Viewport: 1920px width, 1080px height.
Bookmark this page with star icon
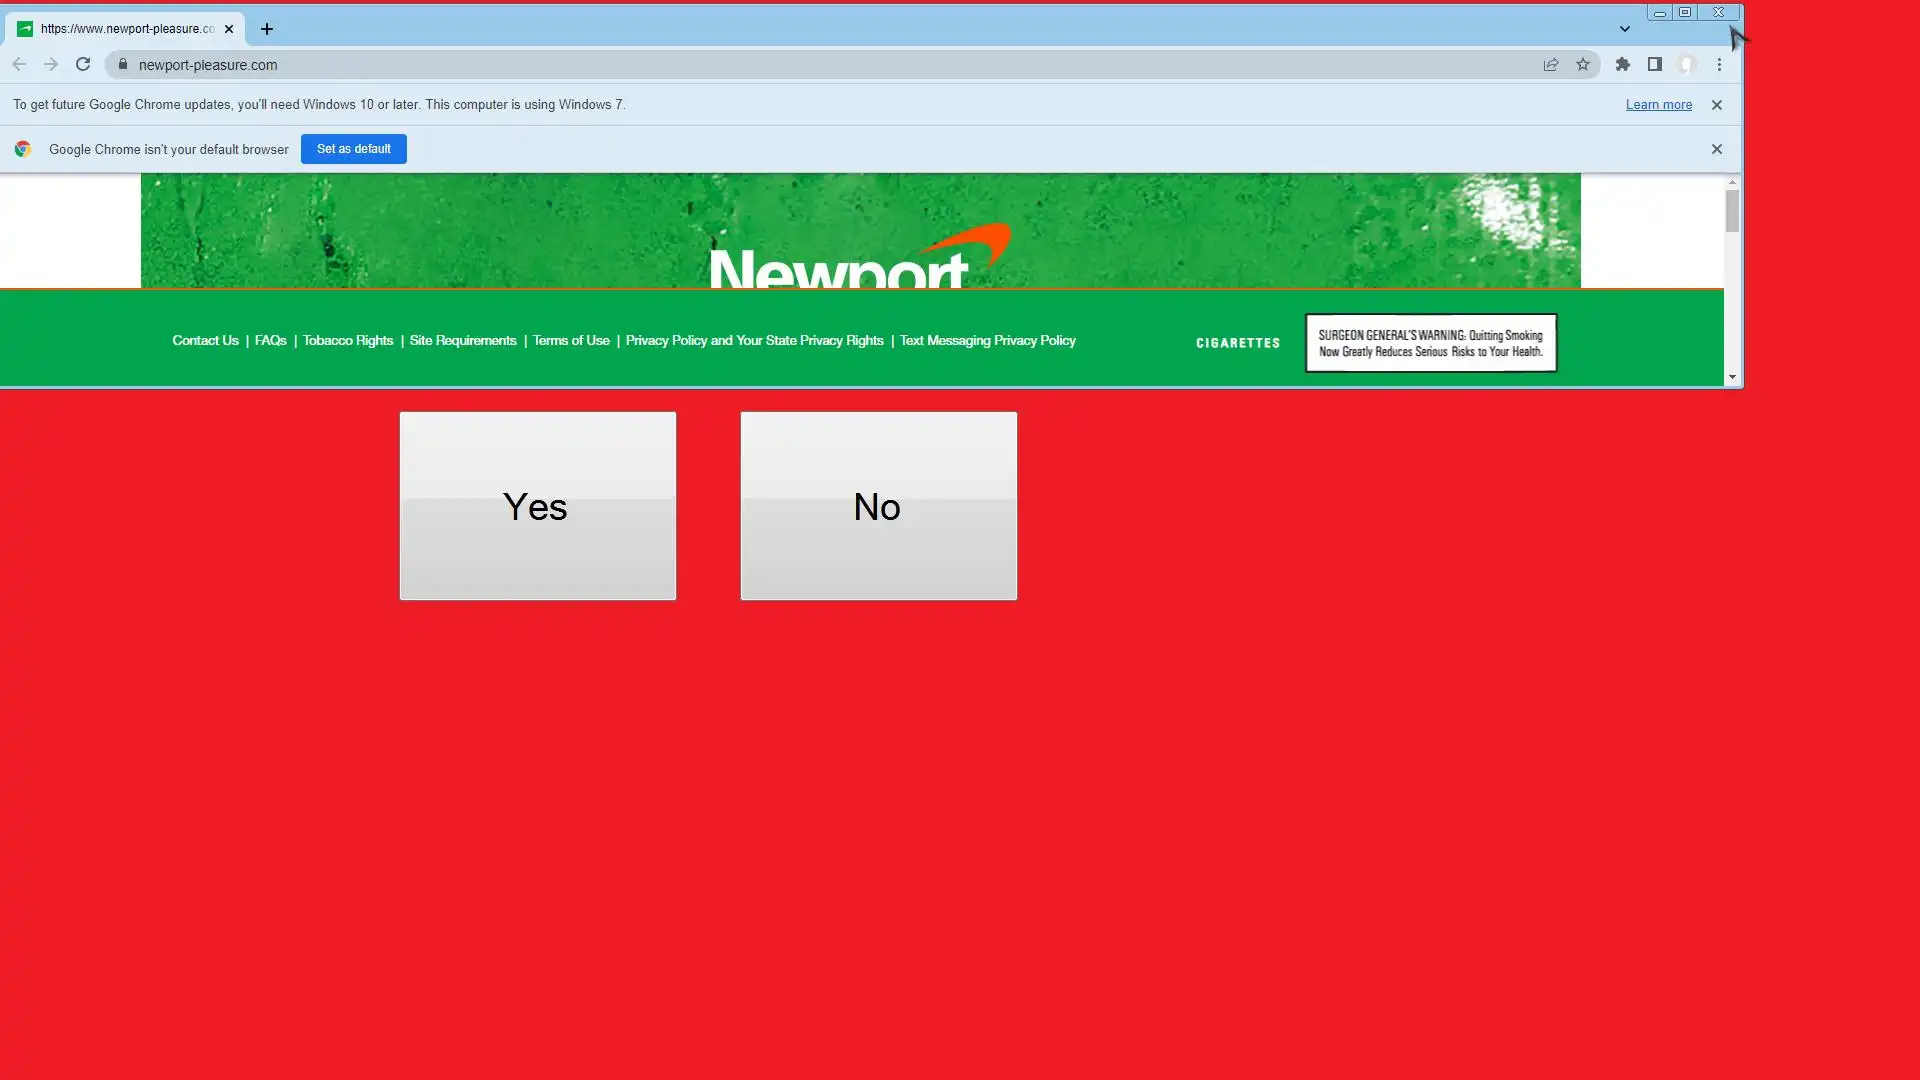point(1582,65)
